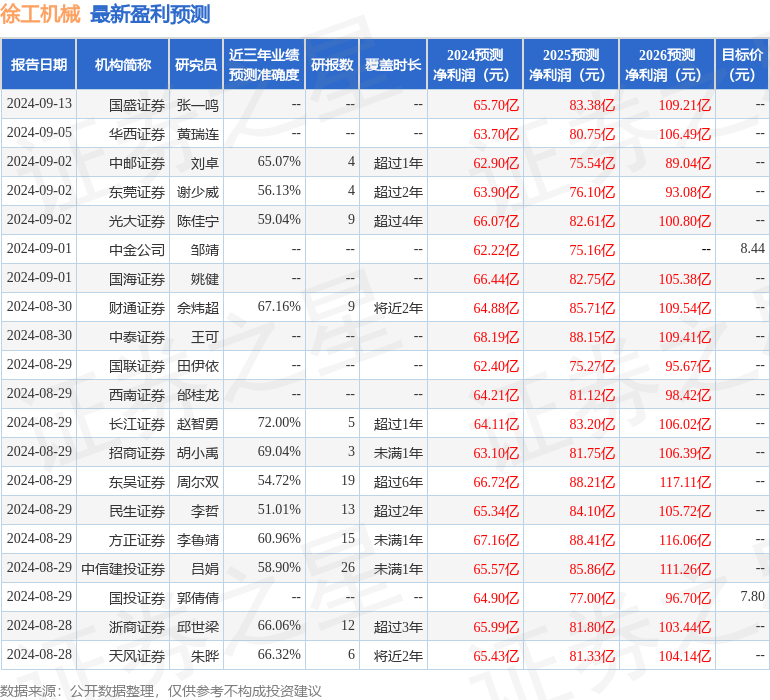Screen dimensions: 770x700
Task: Click 东吴证券 institution name
Action: point(137,482)
